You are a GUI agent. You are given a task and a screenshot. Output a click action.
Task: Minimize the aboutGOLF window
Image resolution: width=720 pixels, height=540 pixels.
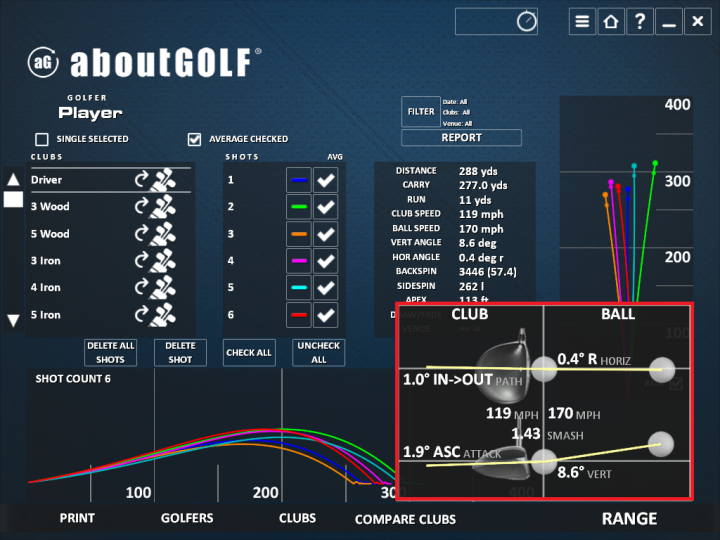tap(669, 22)
